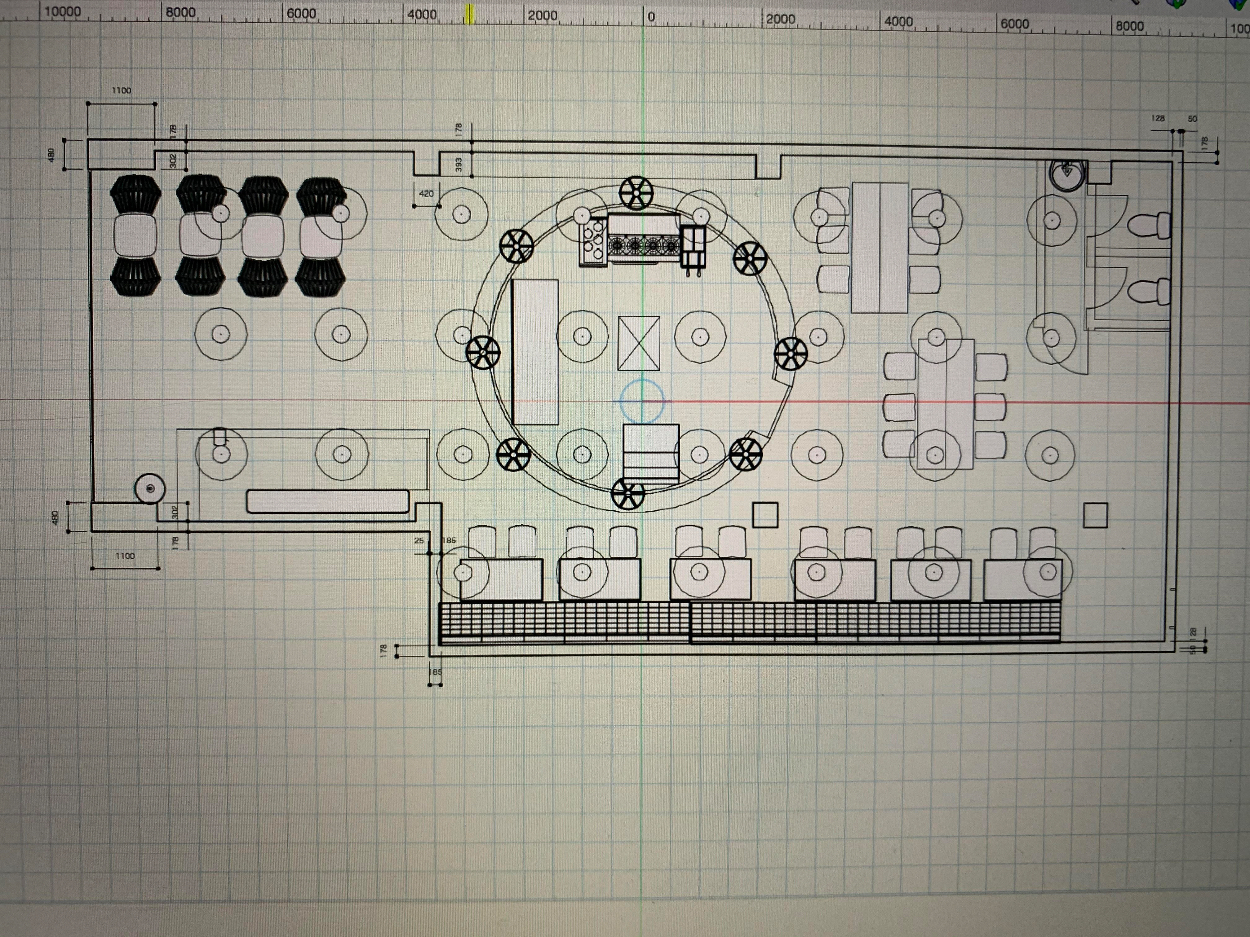Select the top-left 1100 dimension label
Image resolution: width=1250 pixels, height=937 pixels.
(121, 91)
